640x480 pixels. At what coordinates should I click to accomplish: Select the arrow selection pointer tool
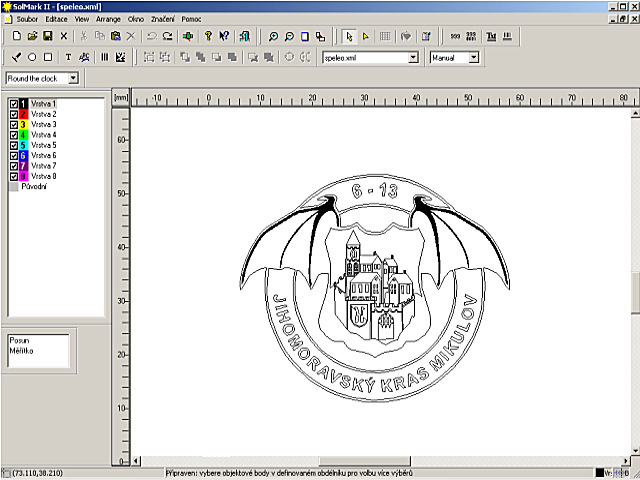tap(349, 37)
